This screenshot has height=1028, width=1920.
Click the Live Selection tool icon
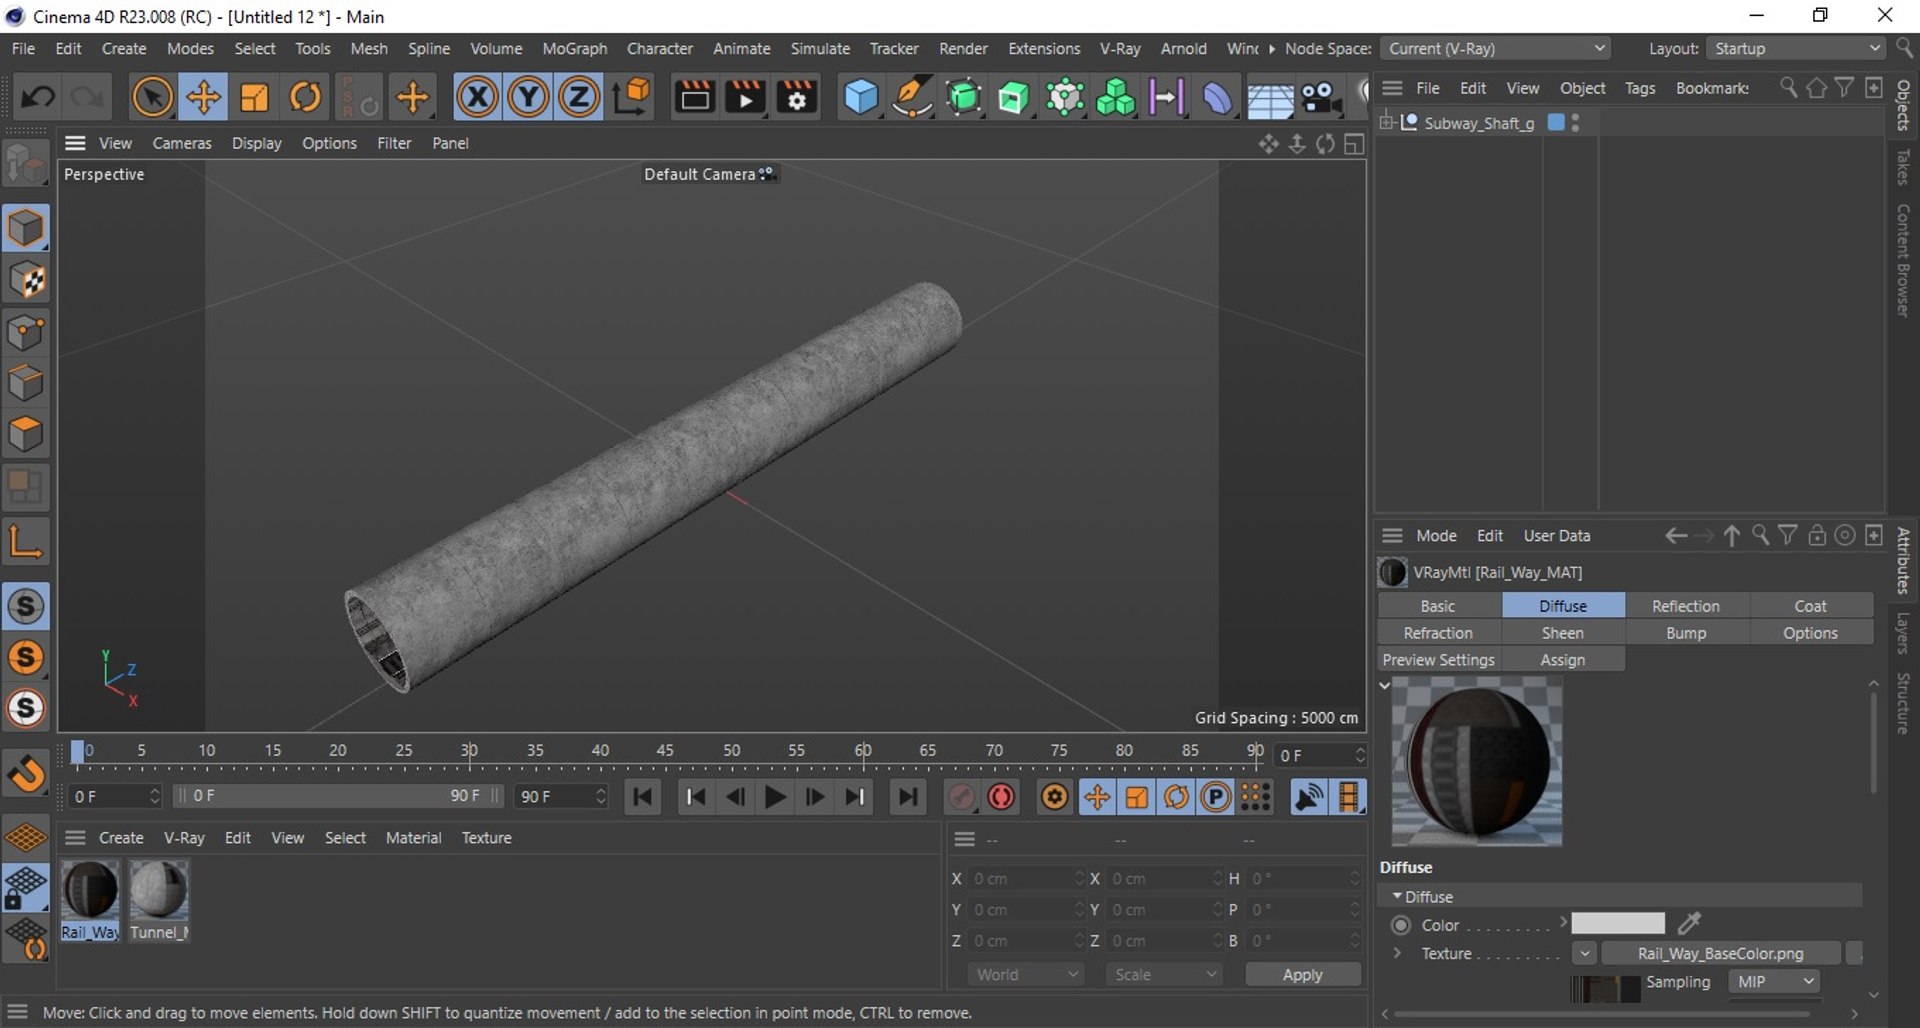click(x=152, y=97)
